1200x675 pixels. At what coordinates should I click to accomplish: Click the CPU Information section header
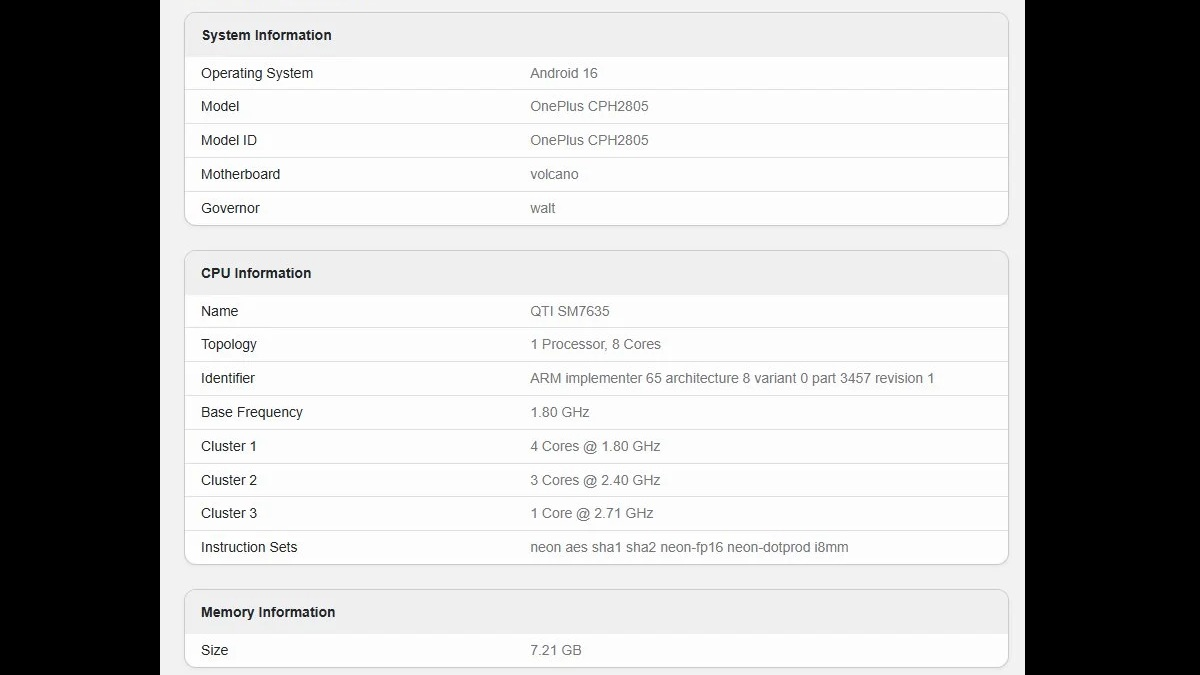(256, 273)
